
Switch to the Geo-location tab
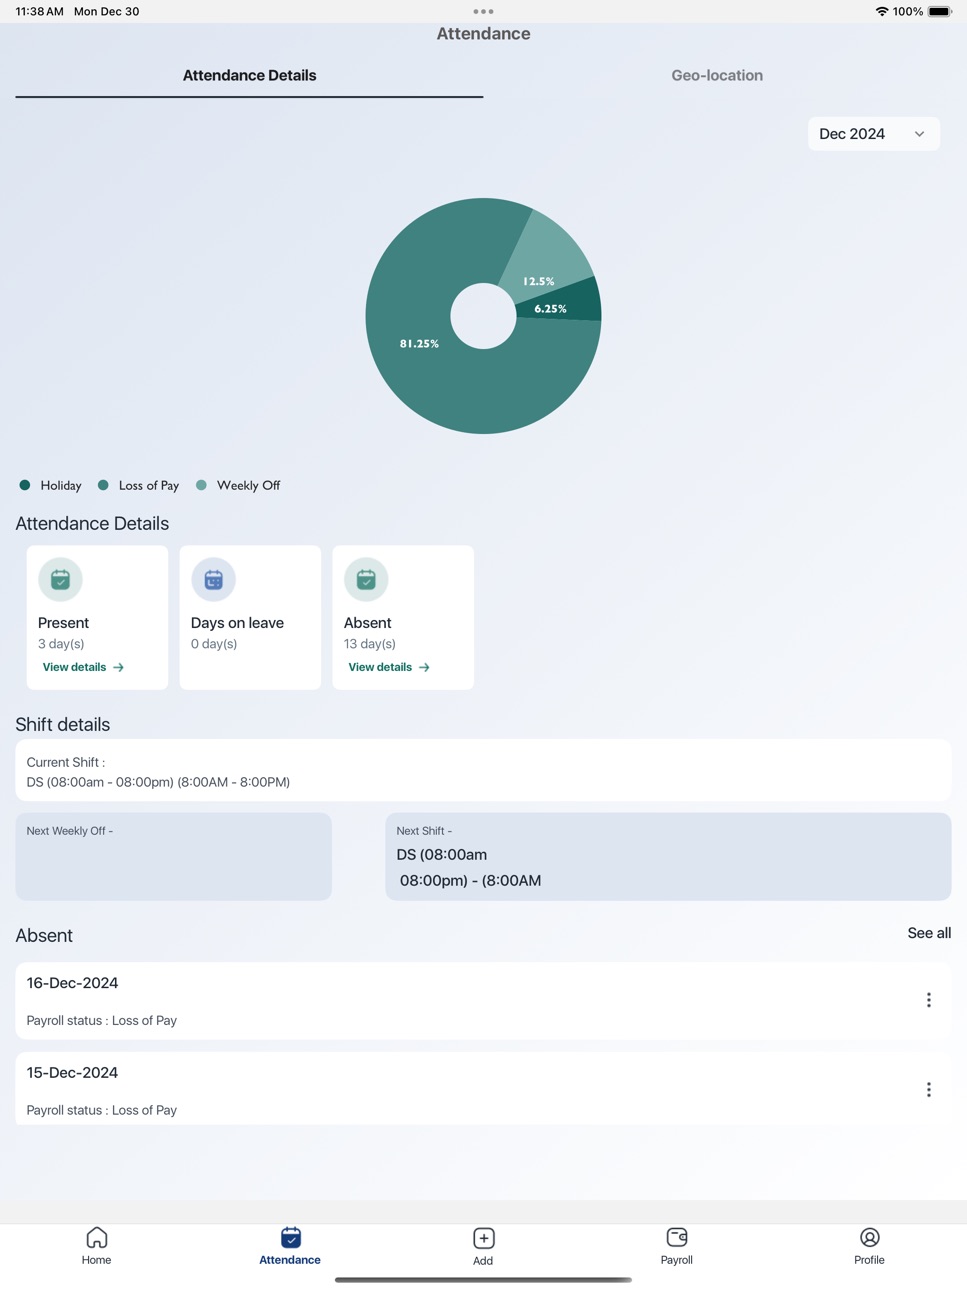717,75
